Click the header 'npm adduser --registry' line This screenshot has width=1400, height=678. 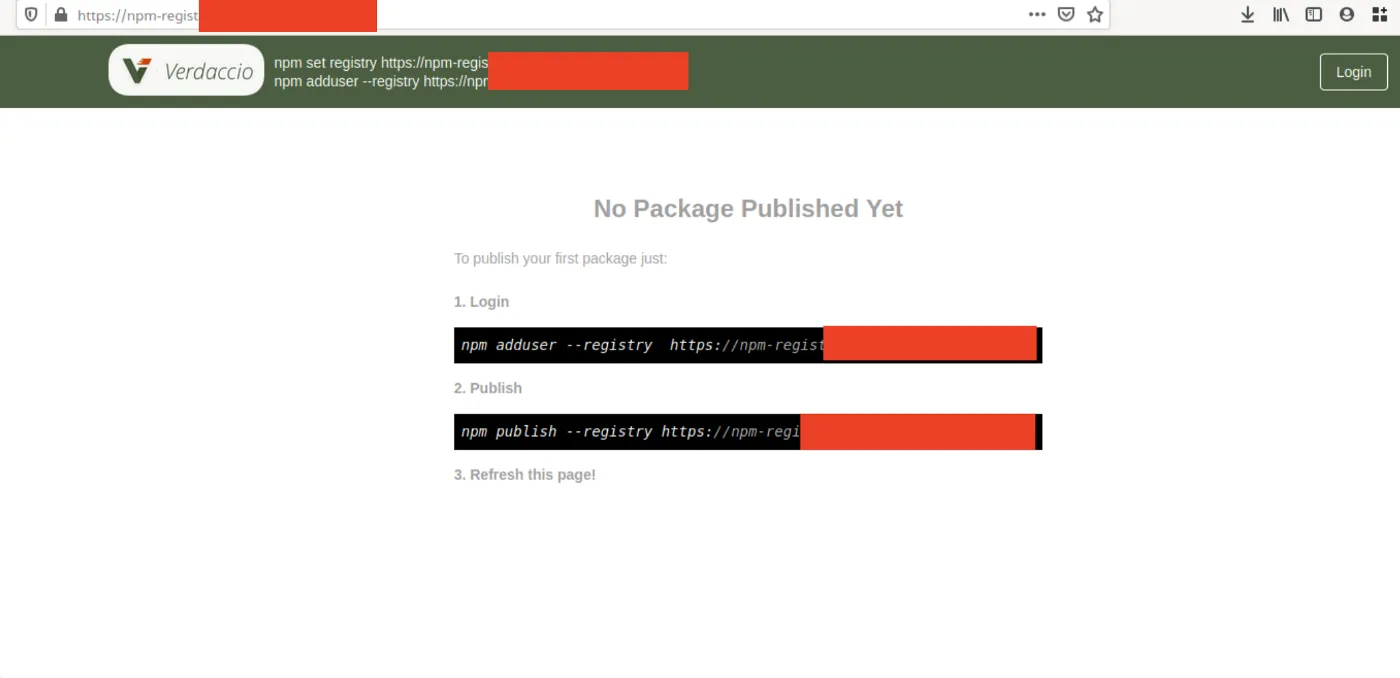(381, 81)
